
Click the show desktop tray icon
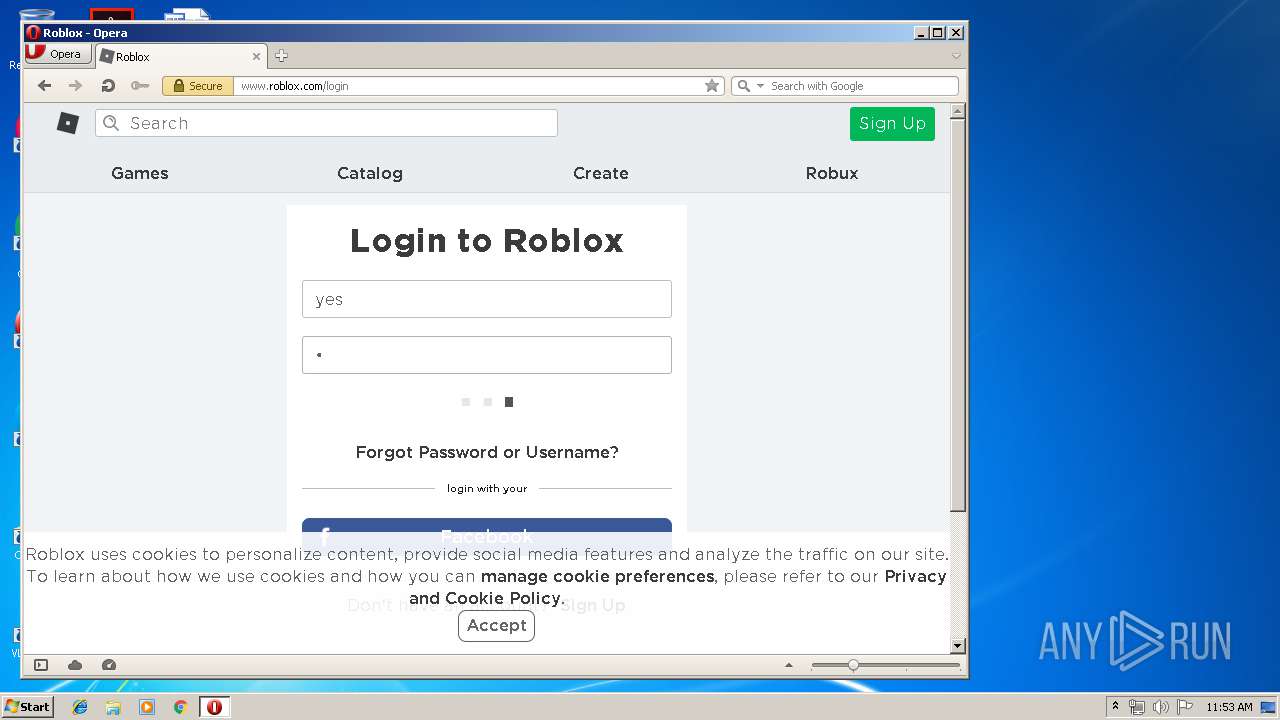1269,707
